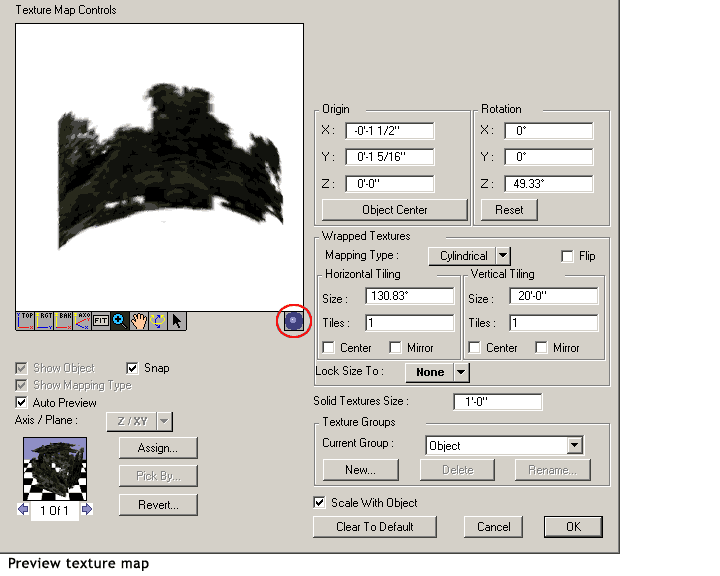Screen dimensions: 720x576
Task: Click the FIT view icon
Action: pos(101,321)
